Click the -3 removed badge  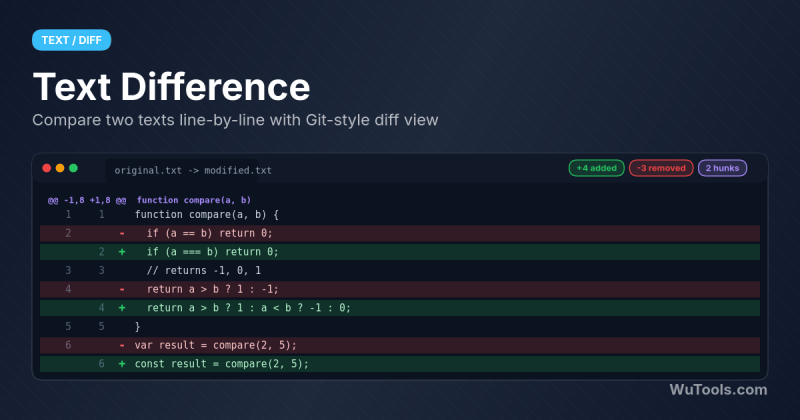click(x=661, y=168)
